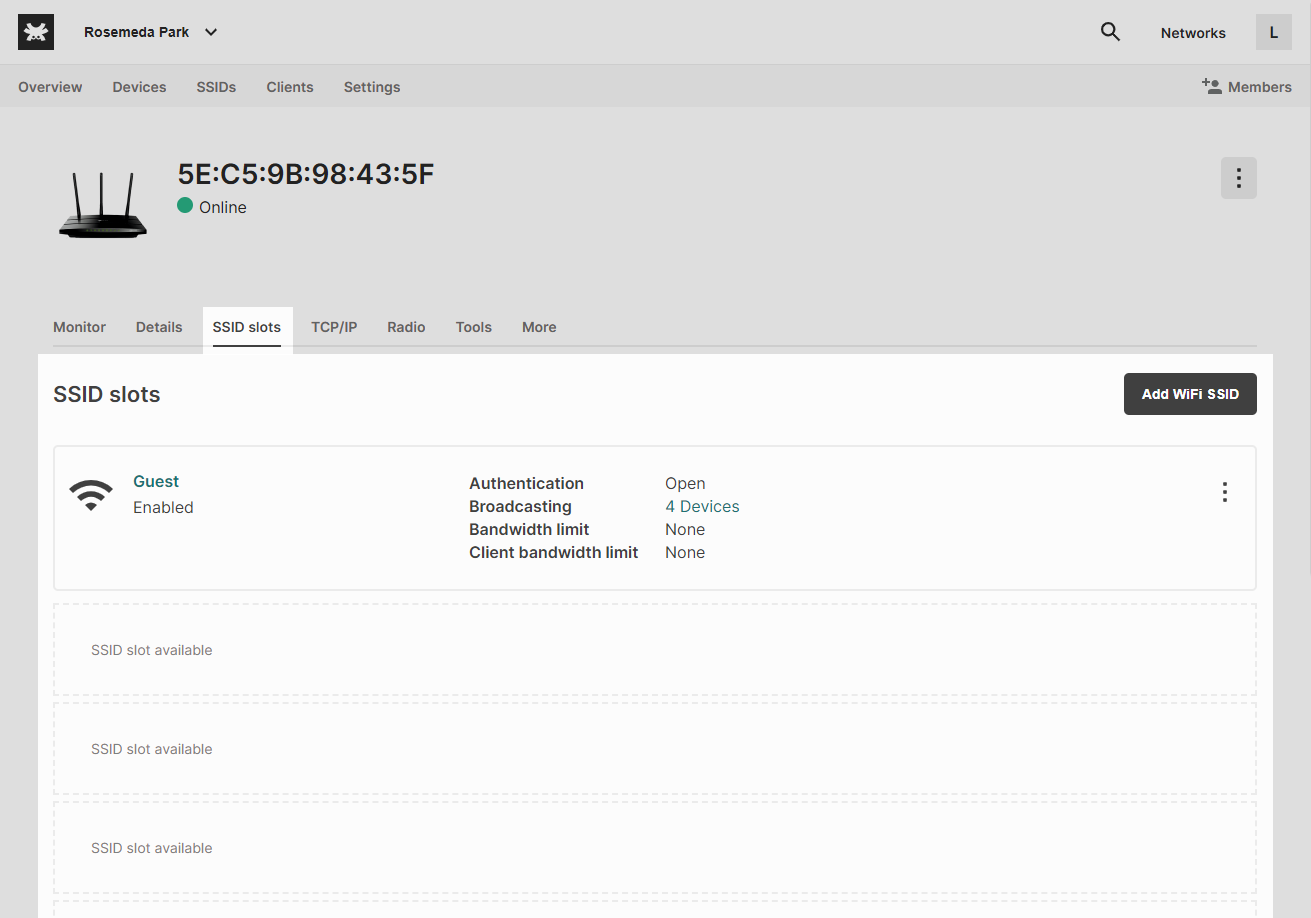This screenshot has width=1311, height=918.
Task: Click the Guest WiFi signal icon
Action: point(91,495)
